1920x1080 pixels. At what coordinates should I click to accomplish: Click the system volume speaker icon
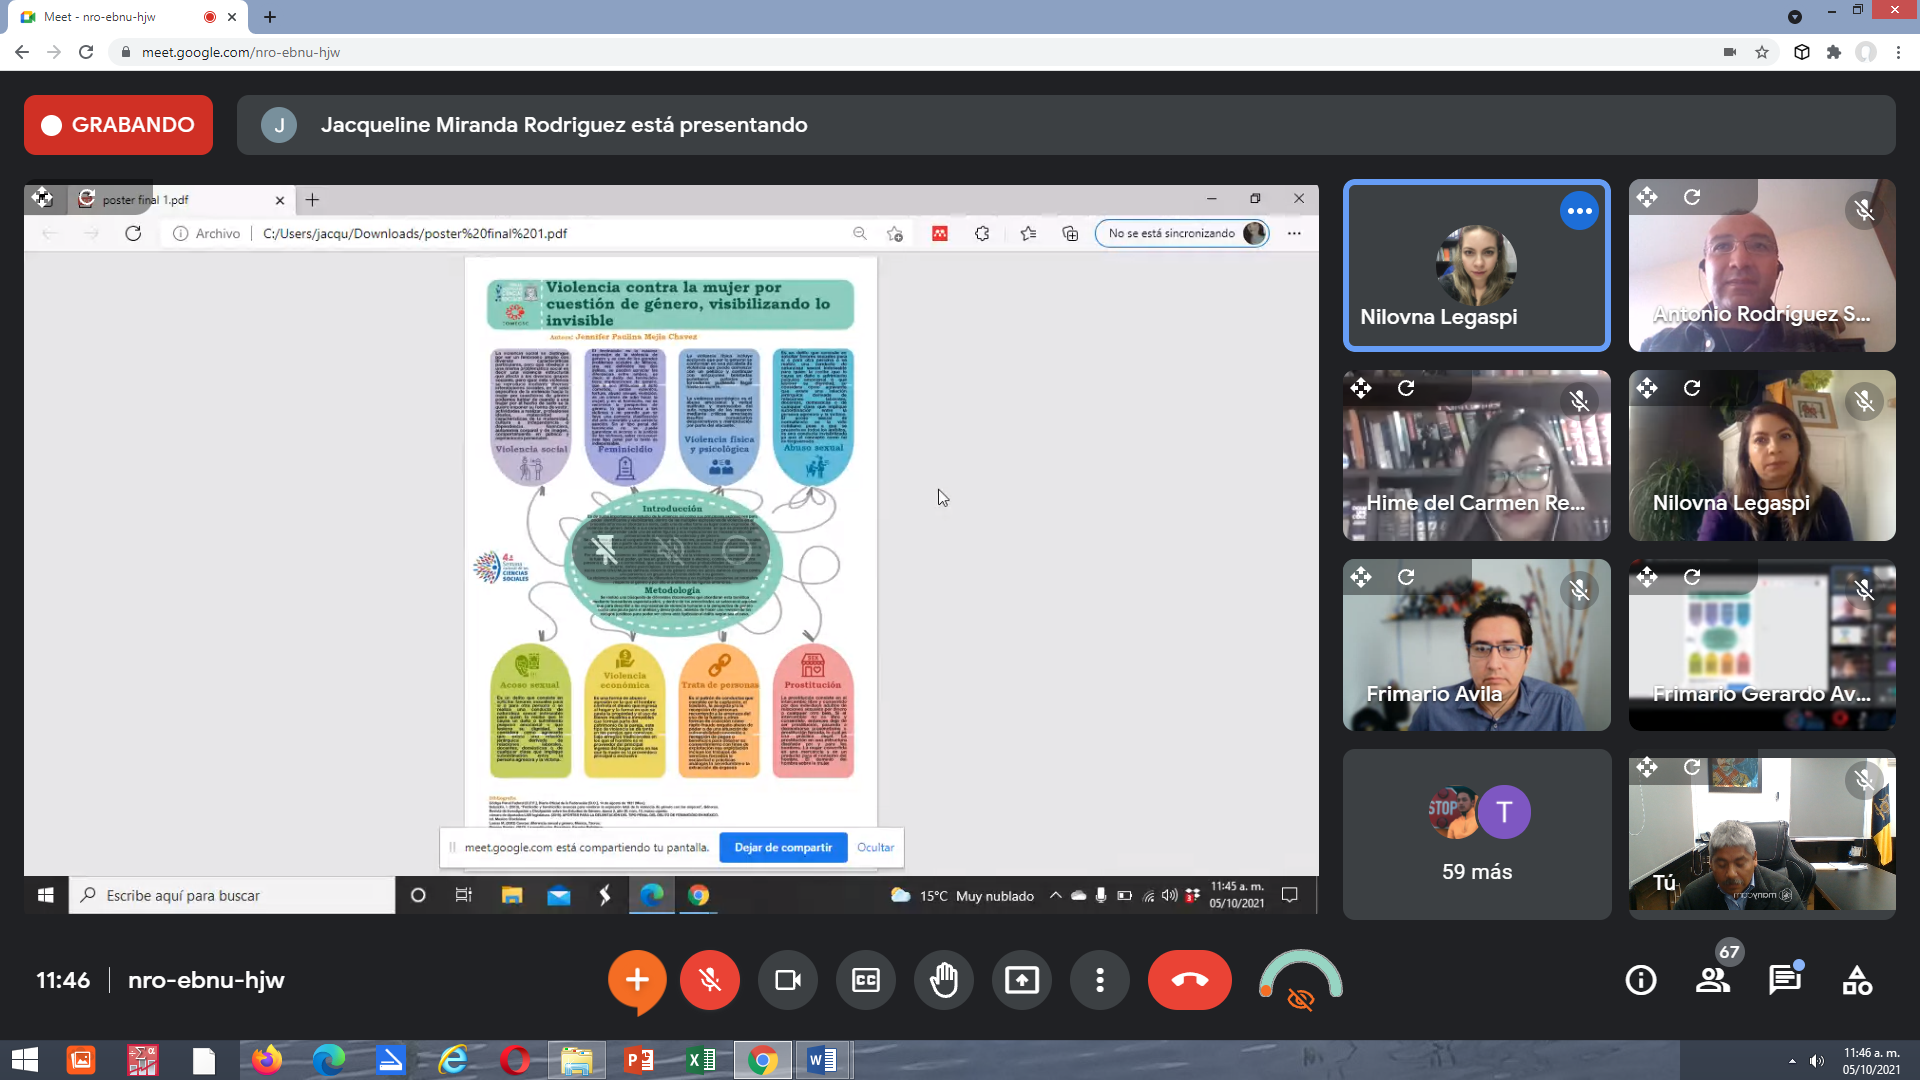coord(1817,1061)
